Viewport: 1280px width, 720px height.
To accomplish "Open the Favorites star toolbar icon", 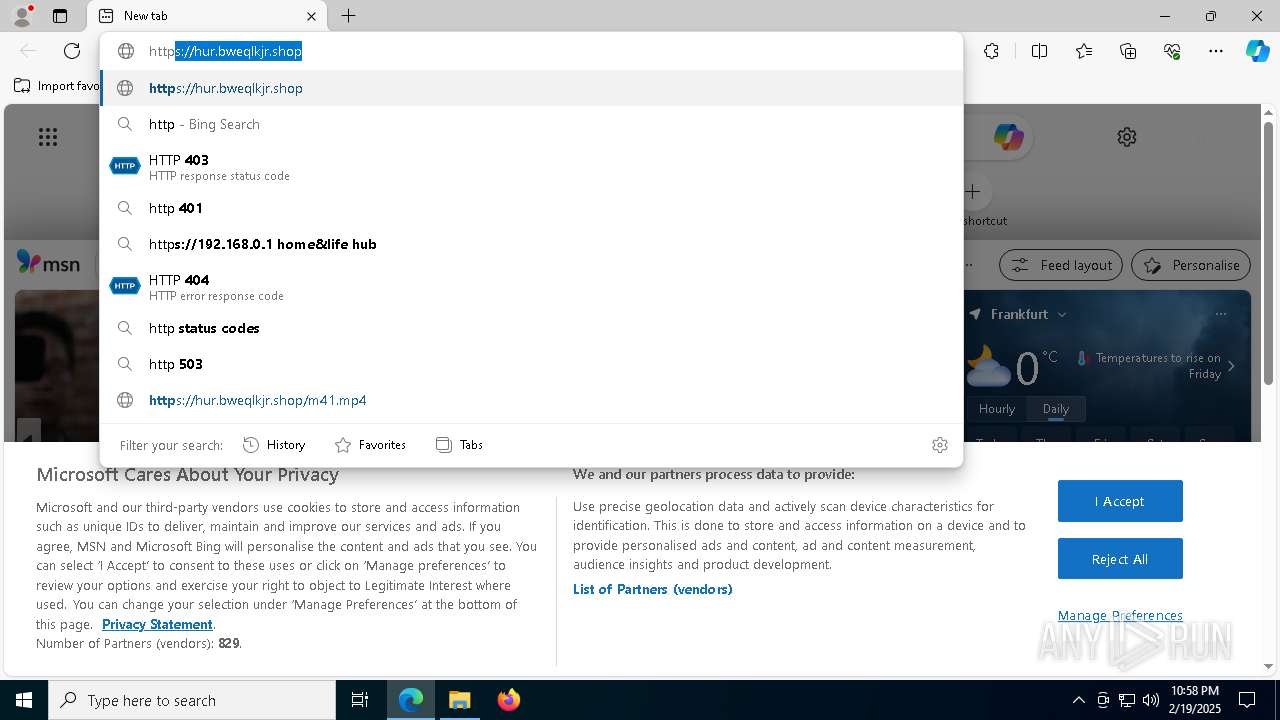I will click(x=1084, y=51).
